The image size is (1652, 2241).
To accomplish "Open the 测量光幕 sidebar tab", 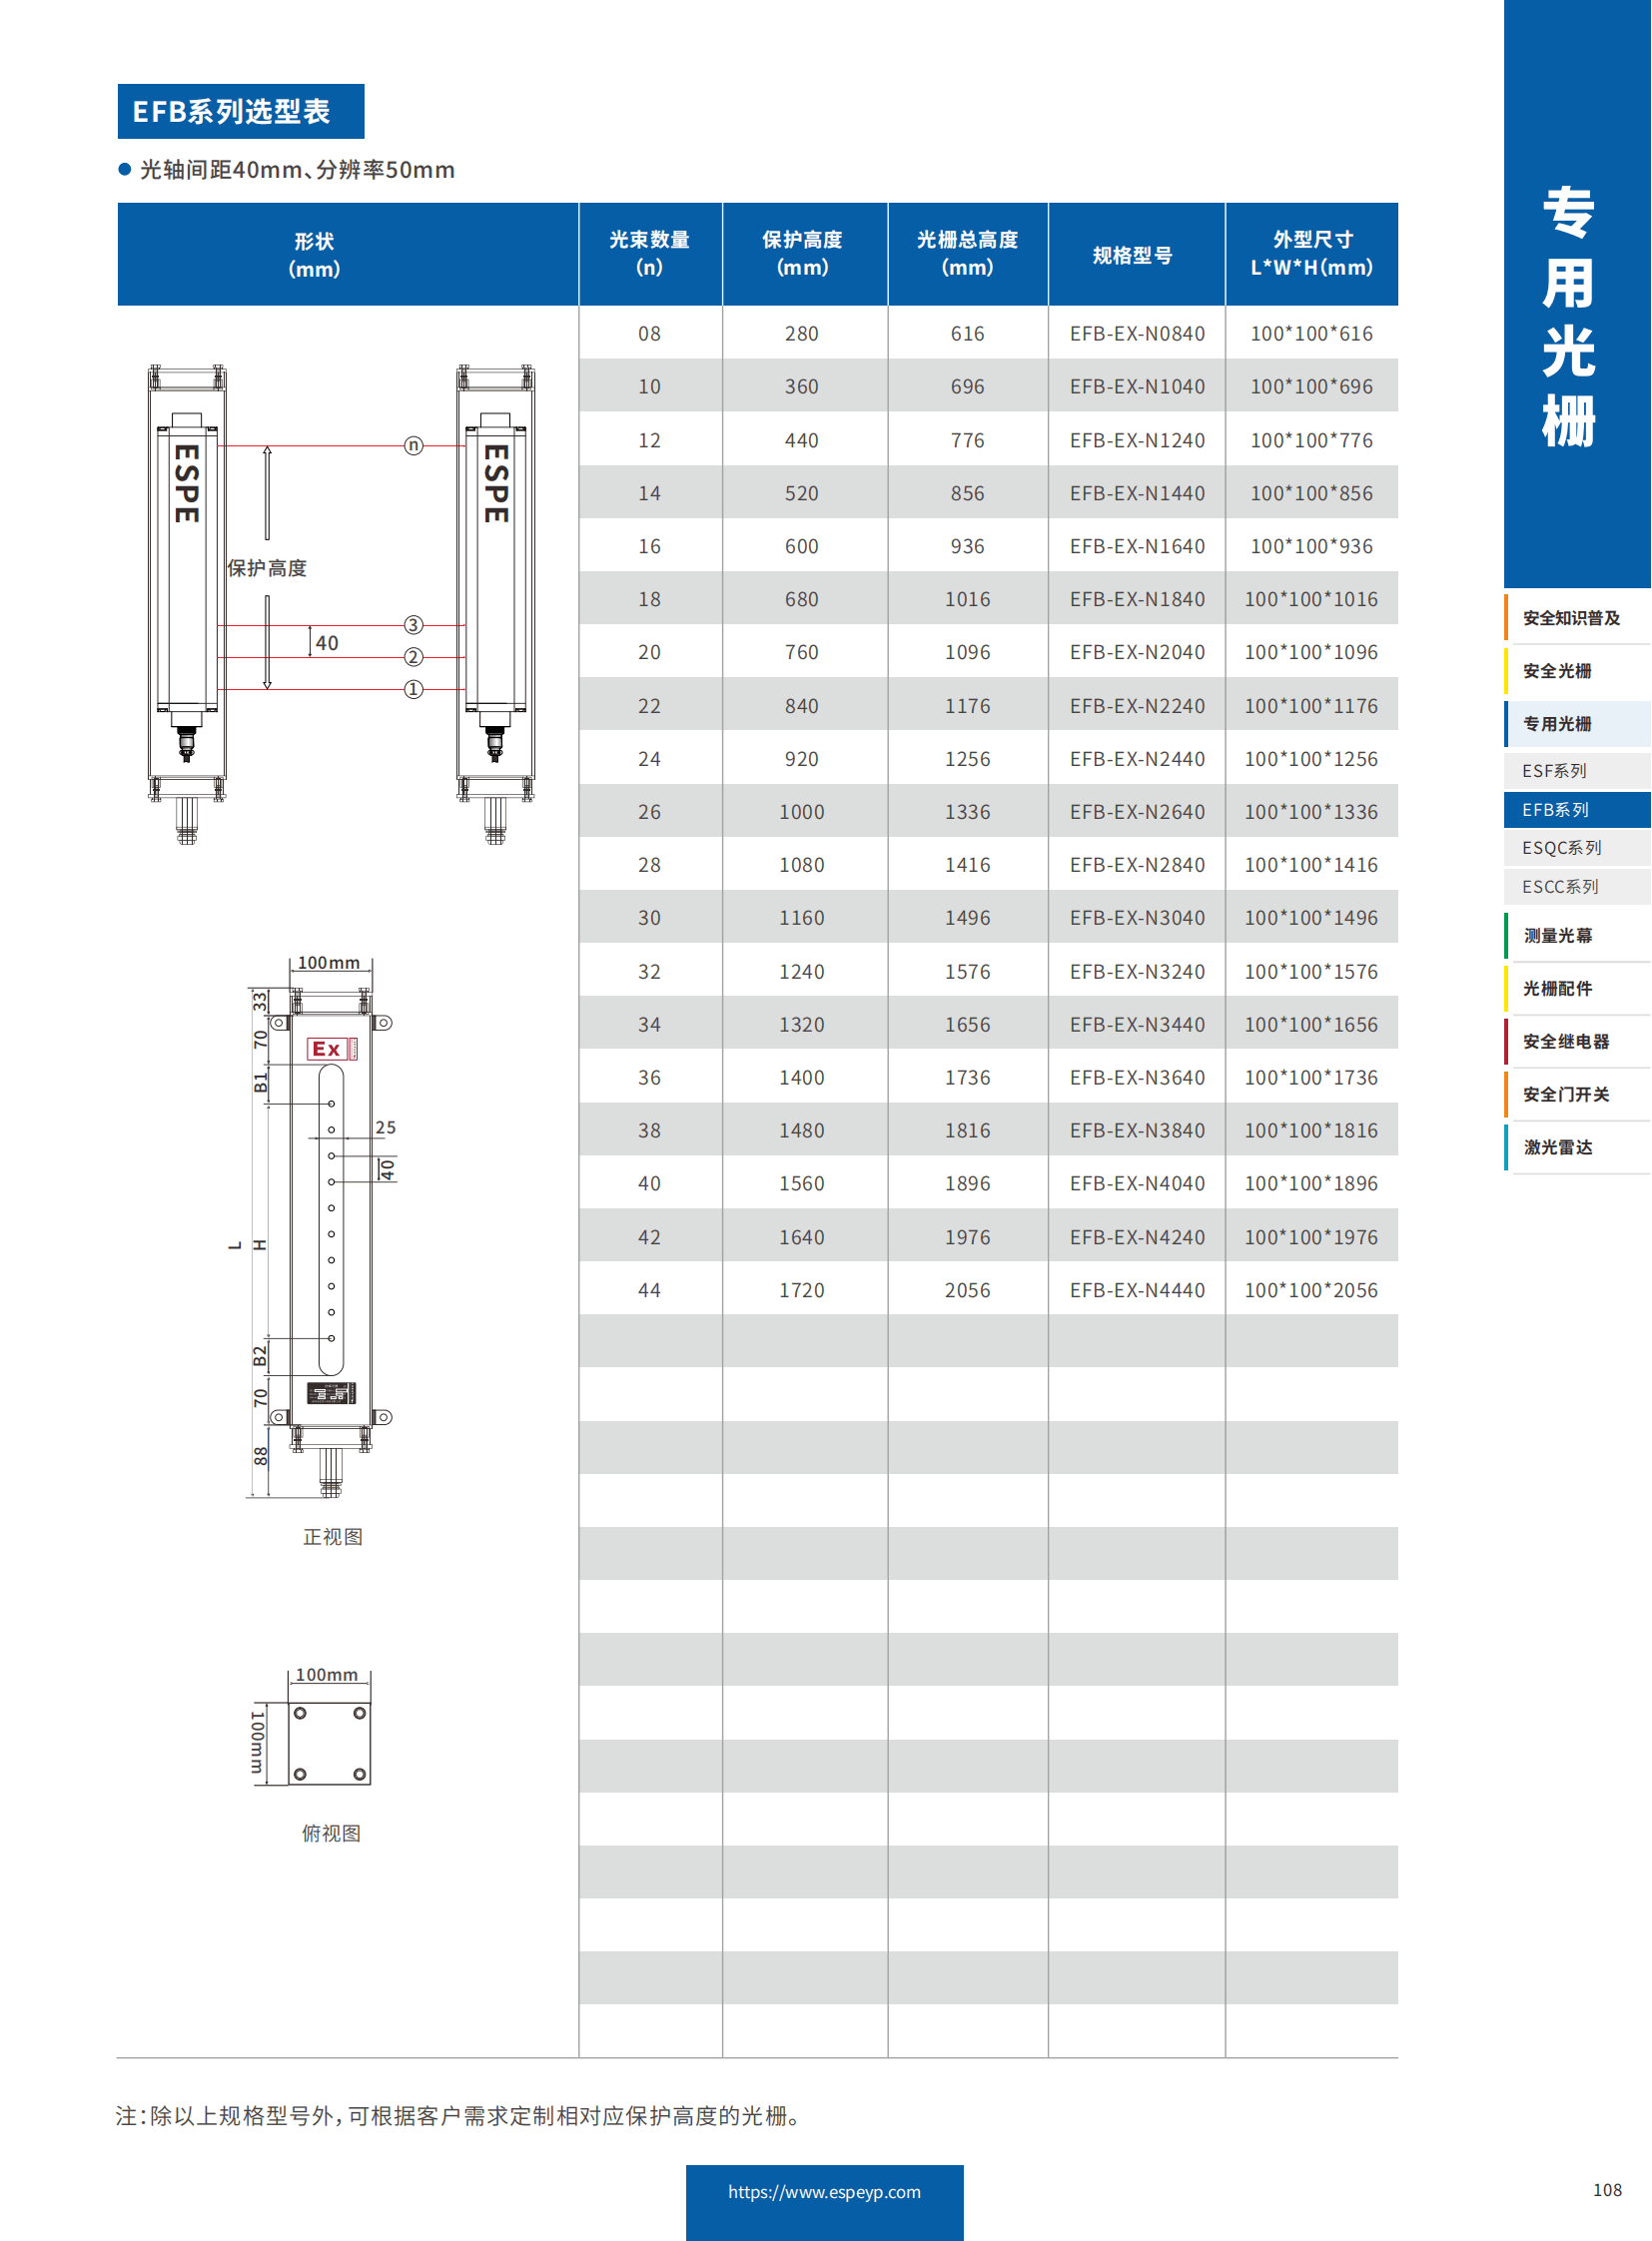I will tap(1577, 936).
